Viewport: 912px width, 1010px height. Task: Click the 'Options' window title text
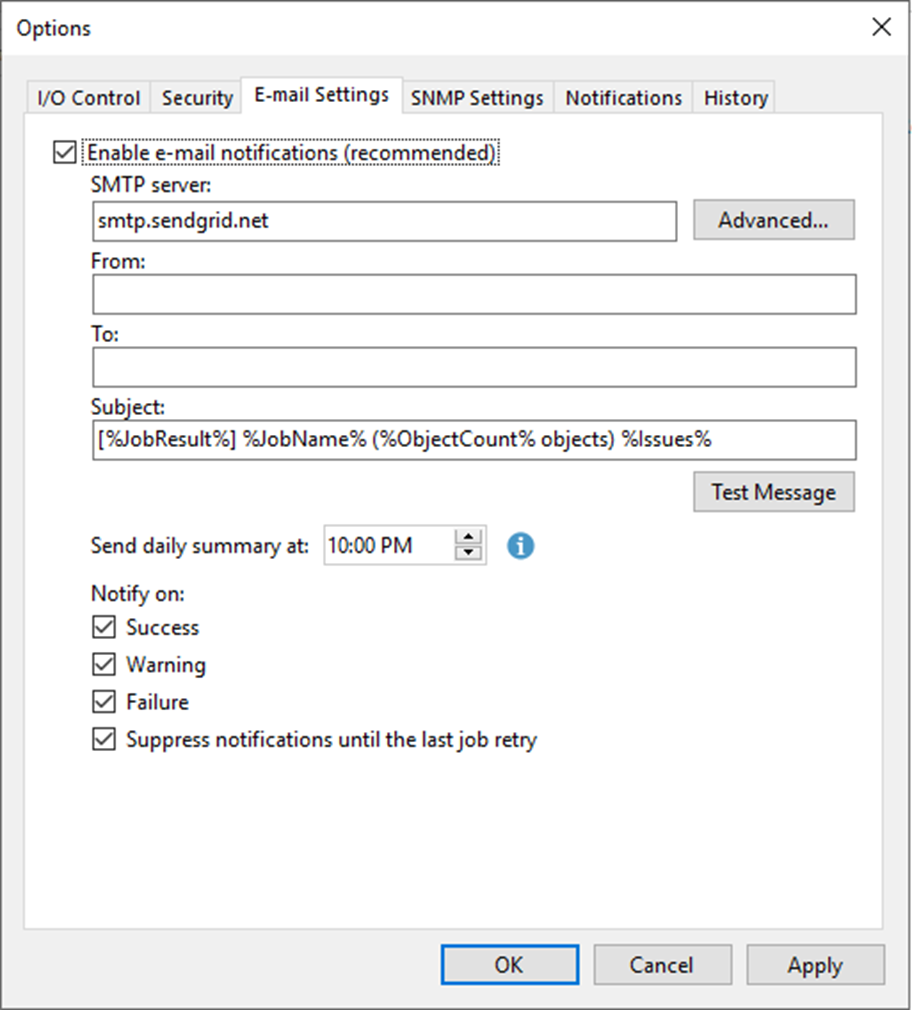click(53, 28)
